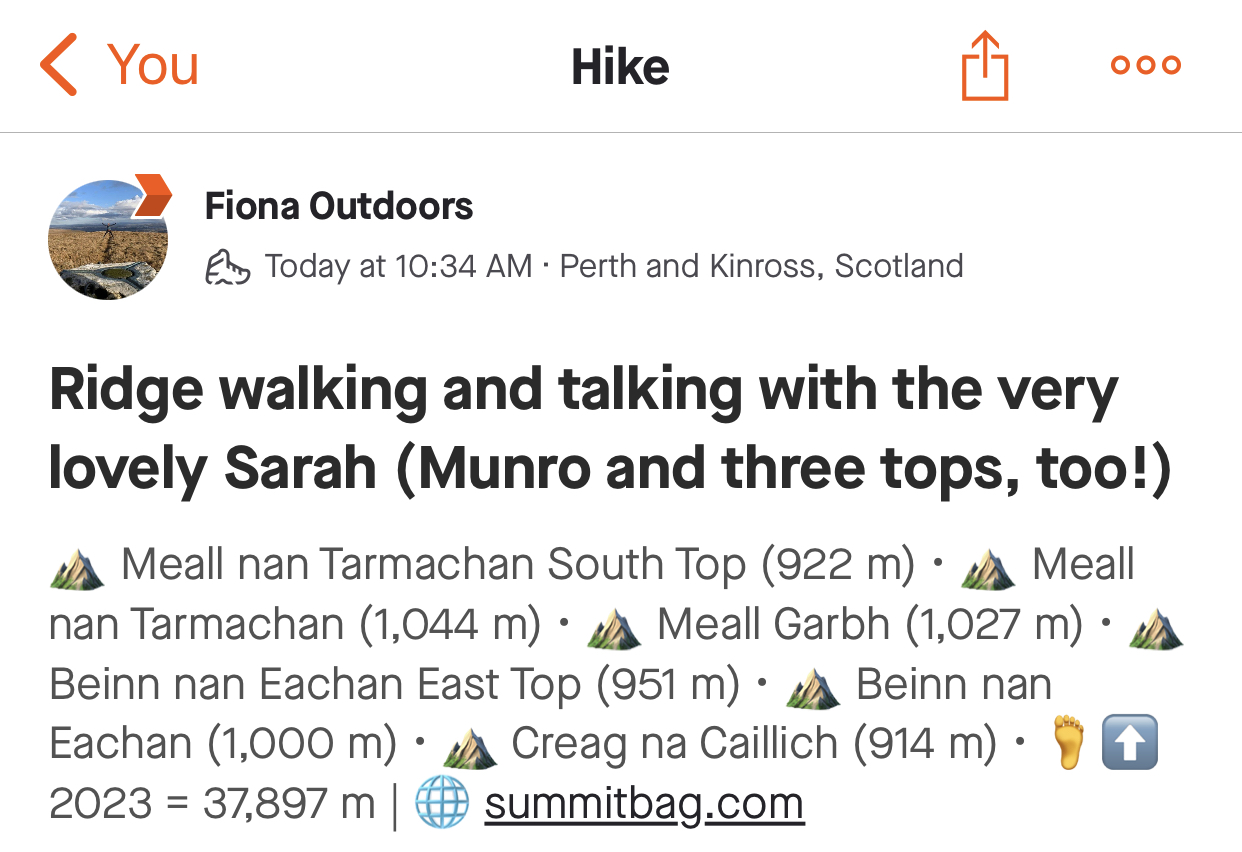Tap the Hike header title
This screenshot has height=852, width=1242.
point(620,67)
